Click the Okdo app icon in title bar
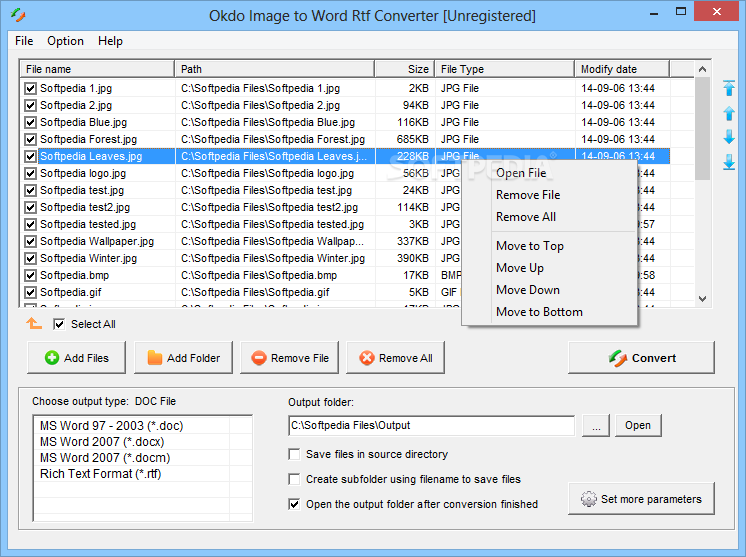 (18, 15)
